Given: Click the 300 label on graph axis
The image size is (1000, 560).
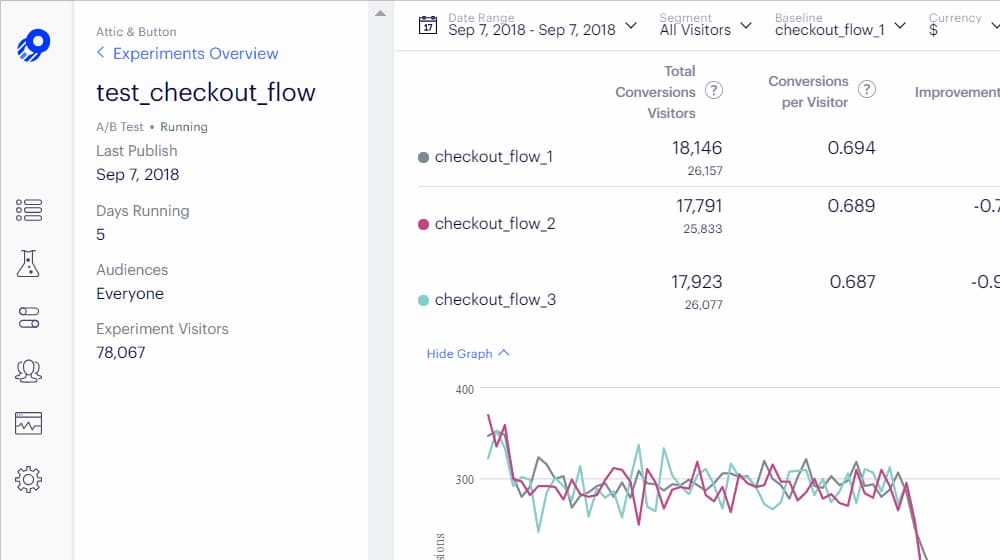Looking at the screenshot, I should pos(464,480).
